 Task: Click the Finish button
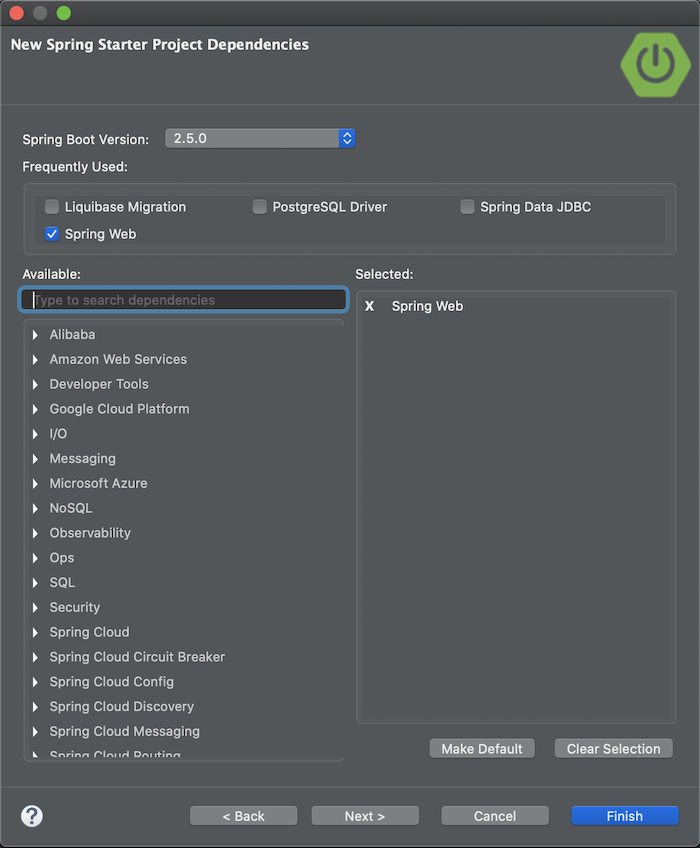click(624, 815)
